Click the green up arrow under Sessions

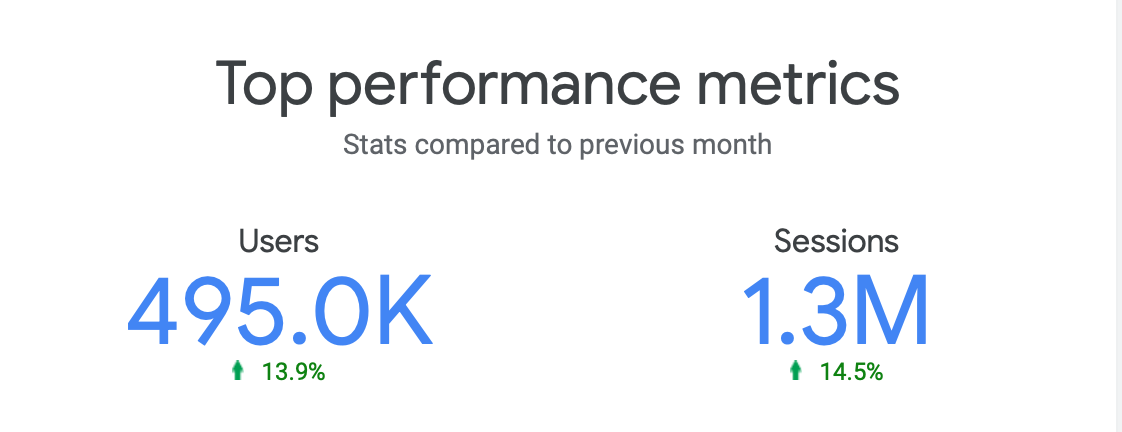click(x=795, y=370)
